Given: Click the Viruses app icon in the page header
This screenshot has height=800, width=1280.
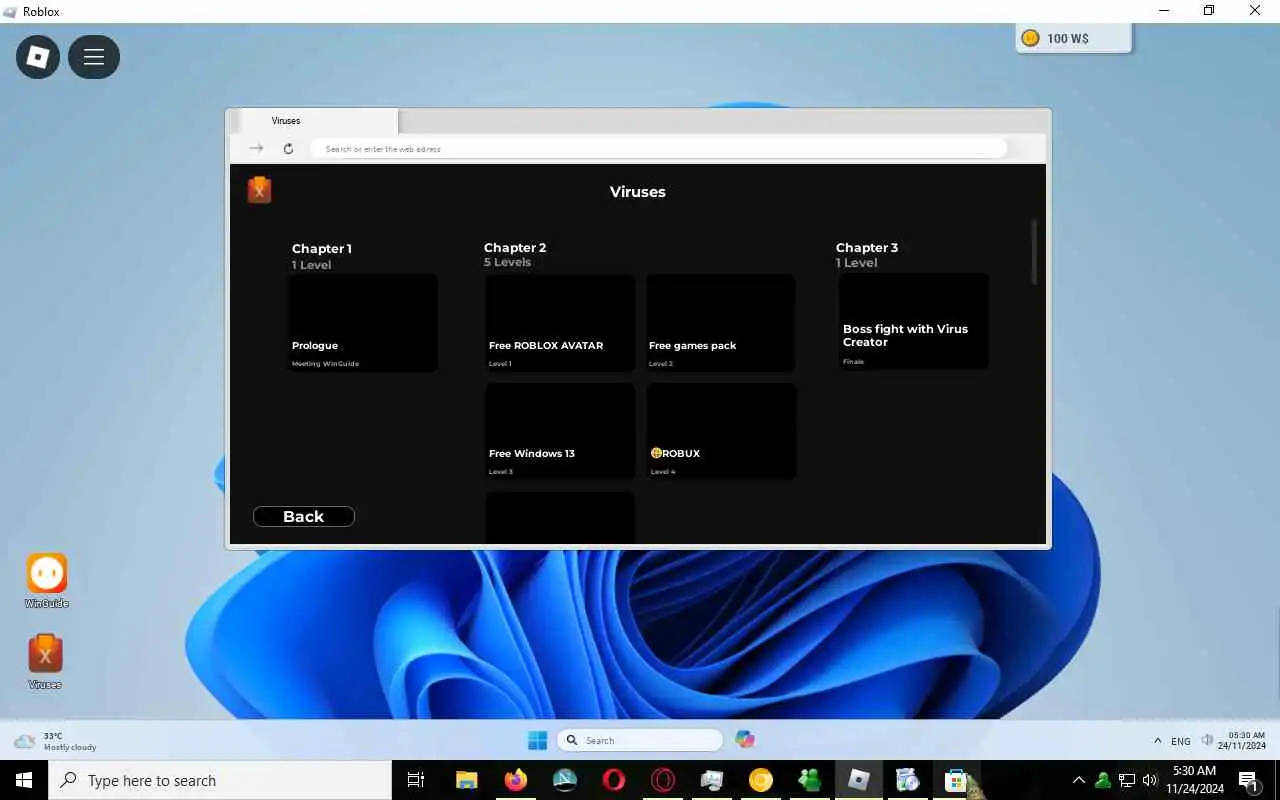Looking at the screenshot, I should click(259, 189).
